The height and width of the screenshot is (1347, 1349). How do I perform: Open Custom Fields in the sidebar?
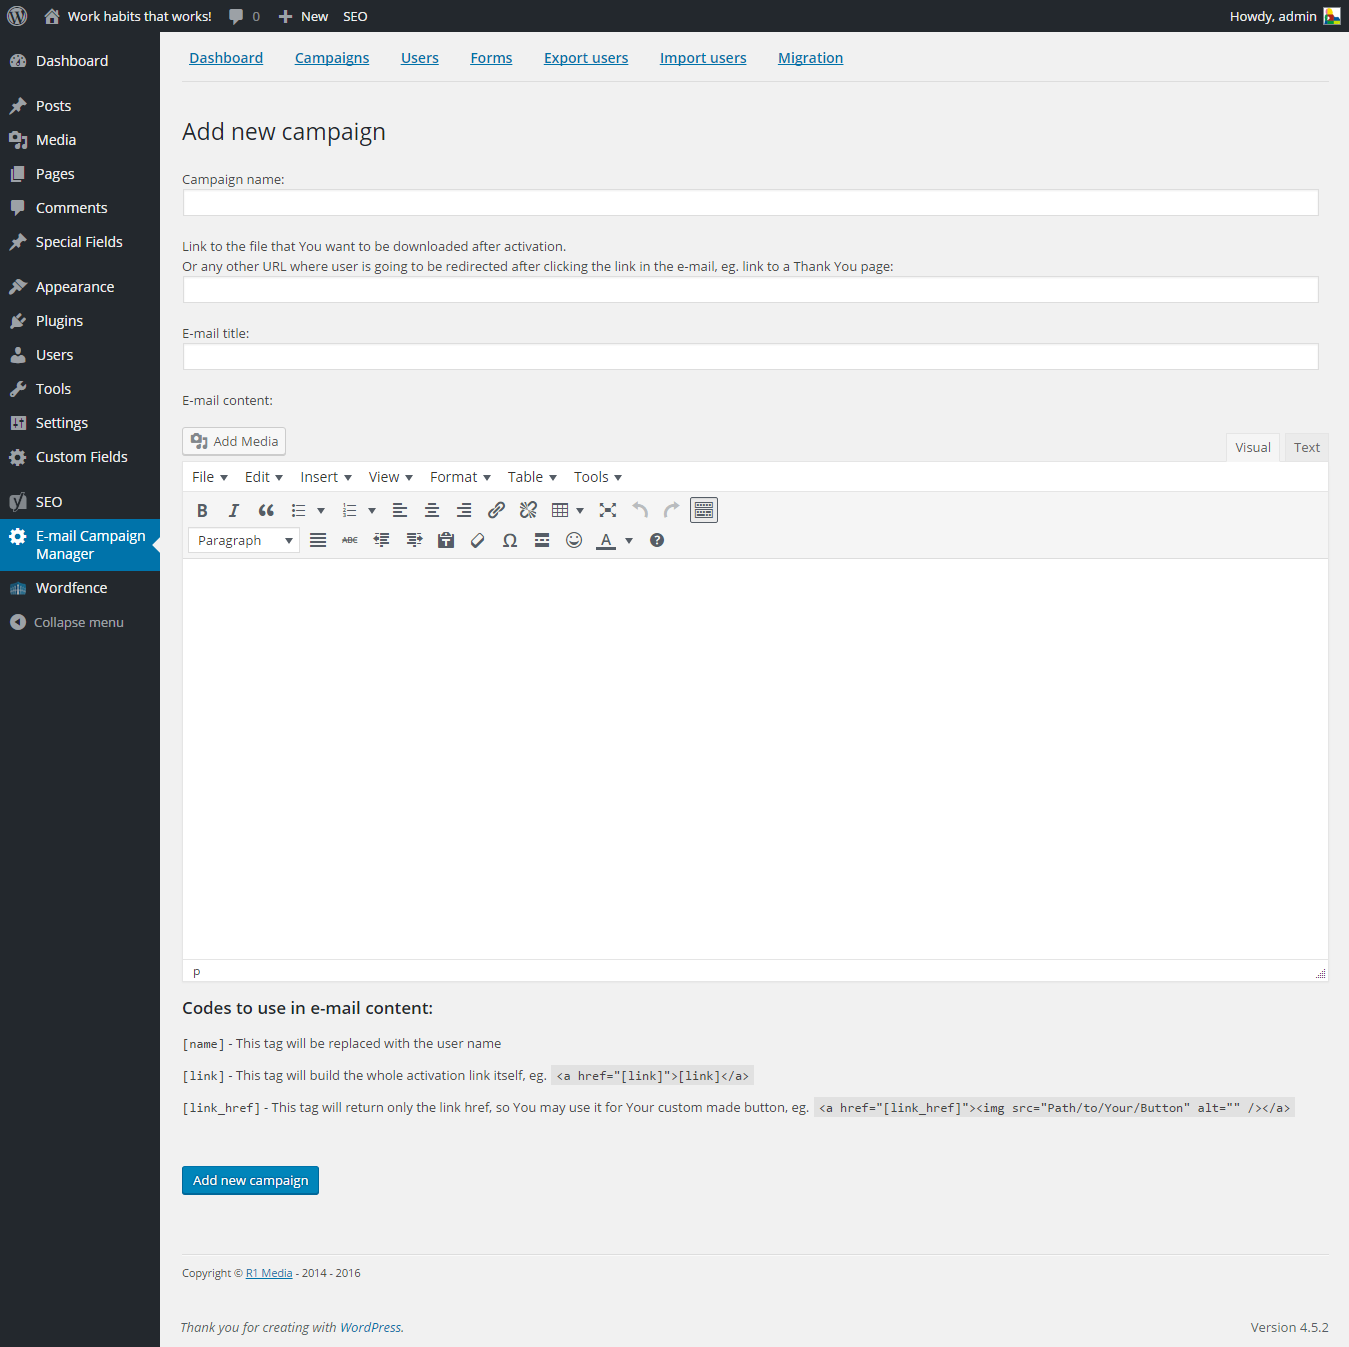(80, 457)
